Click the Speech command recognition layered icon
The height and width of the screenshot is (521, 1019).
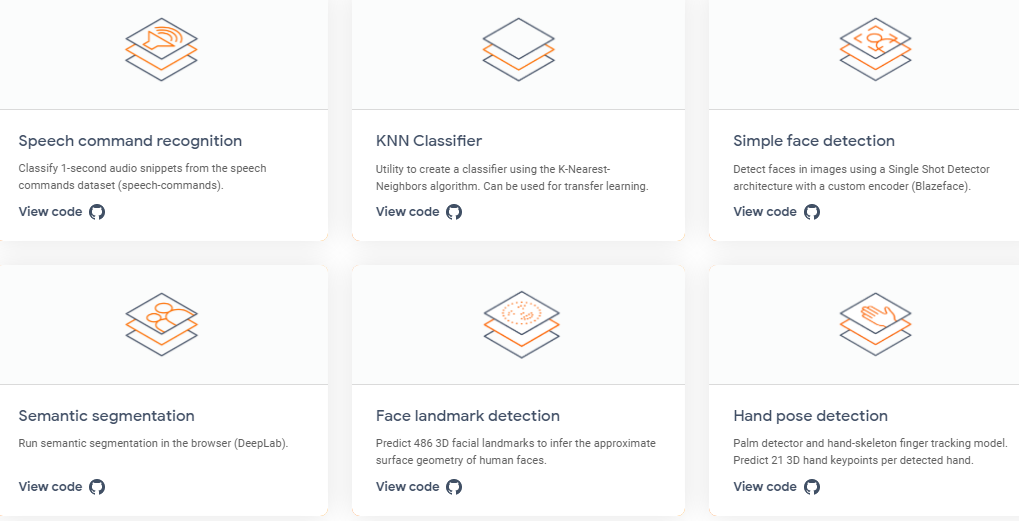pos(161,48)
